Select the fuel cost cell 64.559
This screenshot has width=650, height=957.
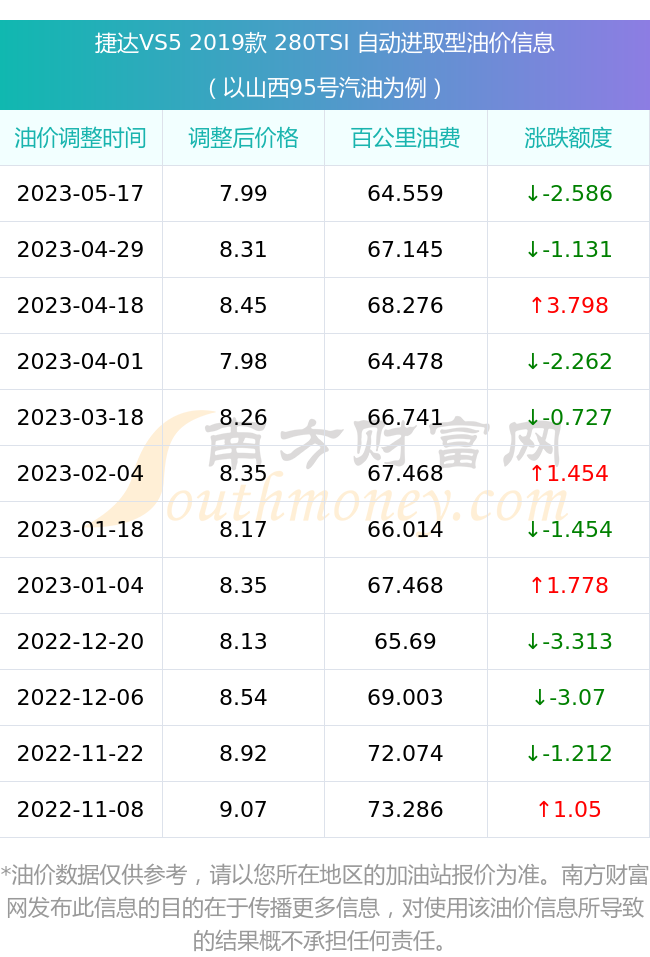tap(405, 193)
